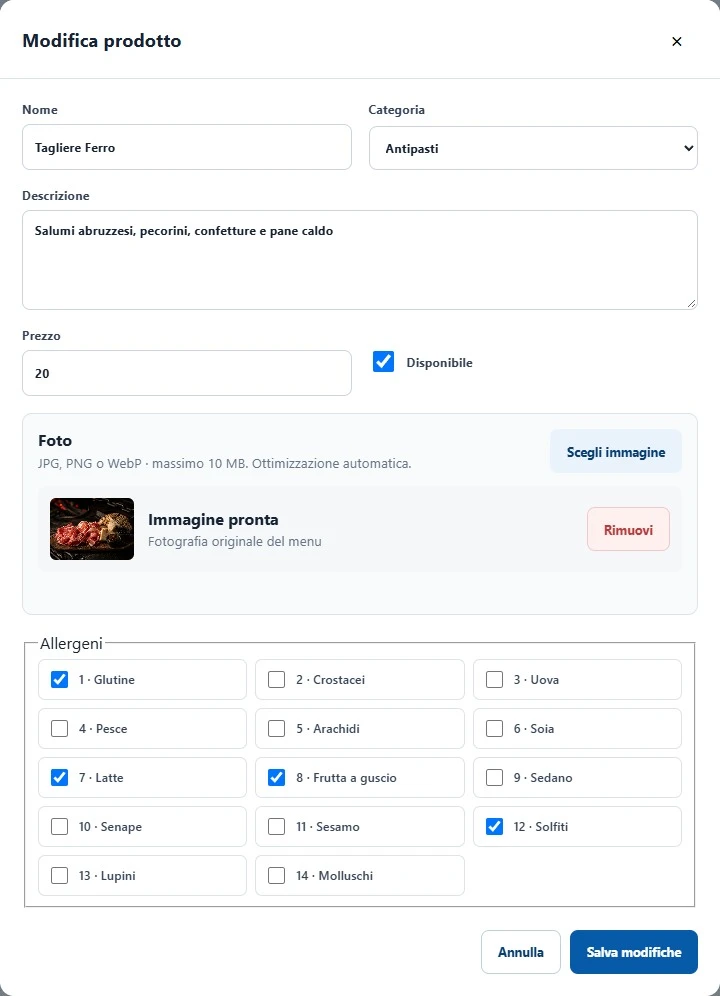This screenshot has width=720, height=996.
Task: Tick the 4 · Pesce allergen checkbox
Action: (59, 728)
